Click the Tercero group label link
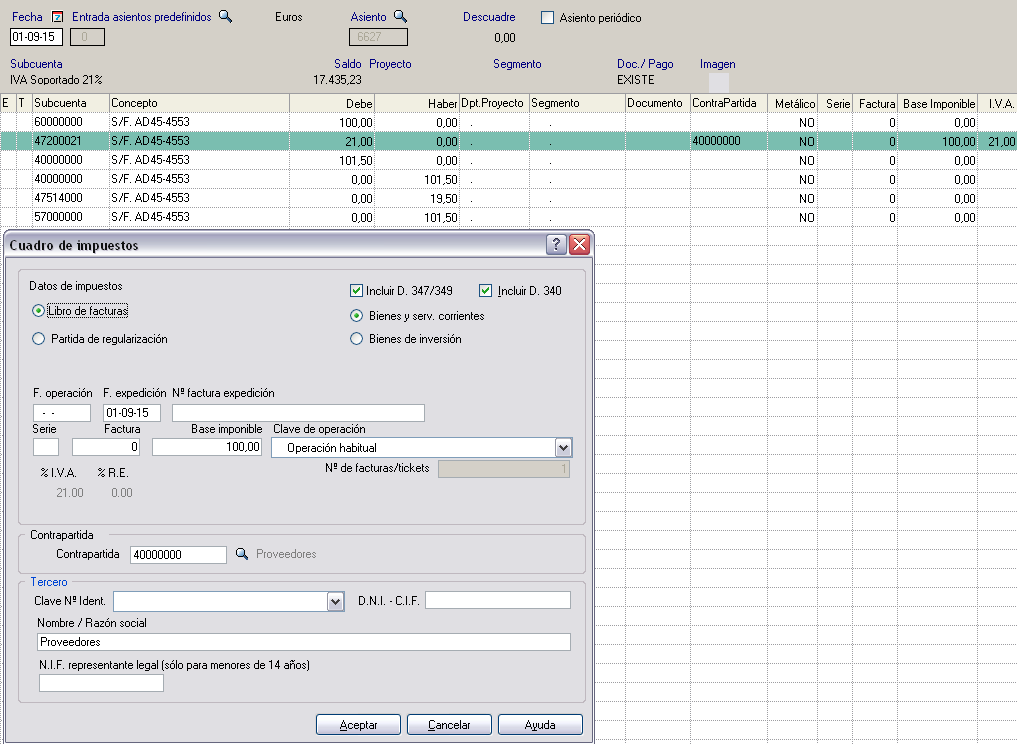 [49, 582]
